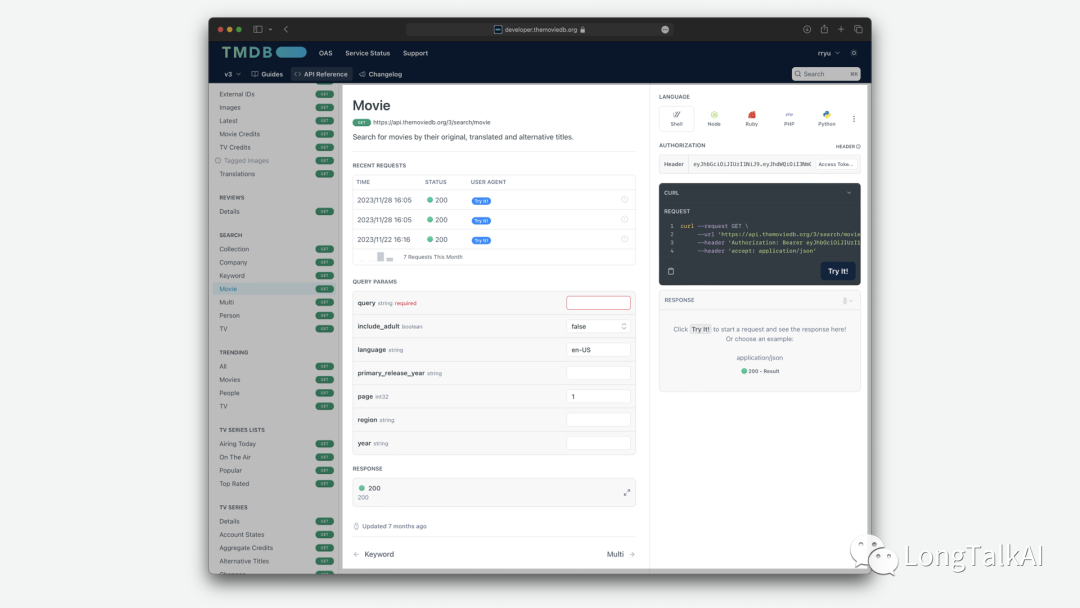Open Safari downloads icon

point(807,30)
